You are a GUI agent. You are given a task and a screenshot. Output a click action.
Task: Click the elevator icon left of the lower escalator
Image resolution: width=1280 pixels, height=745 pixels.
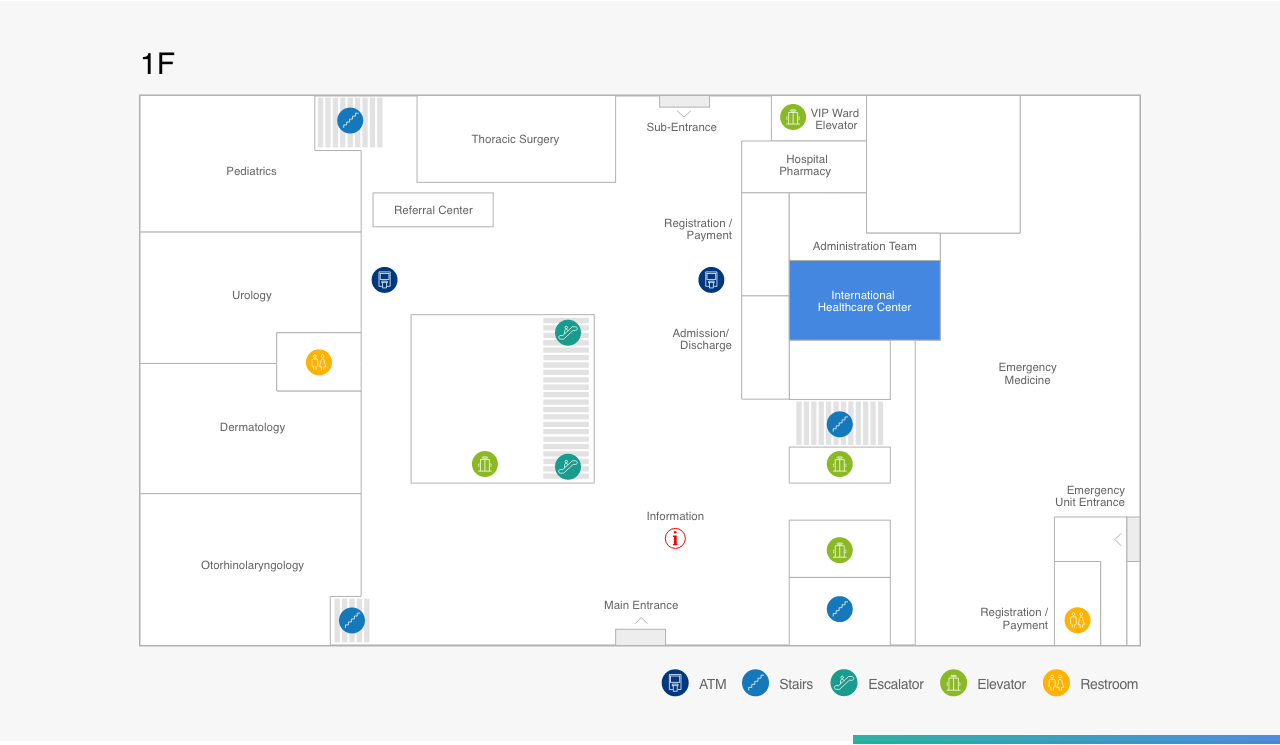(x=485, y=464)
